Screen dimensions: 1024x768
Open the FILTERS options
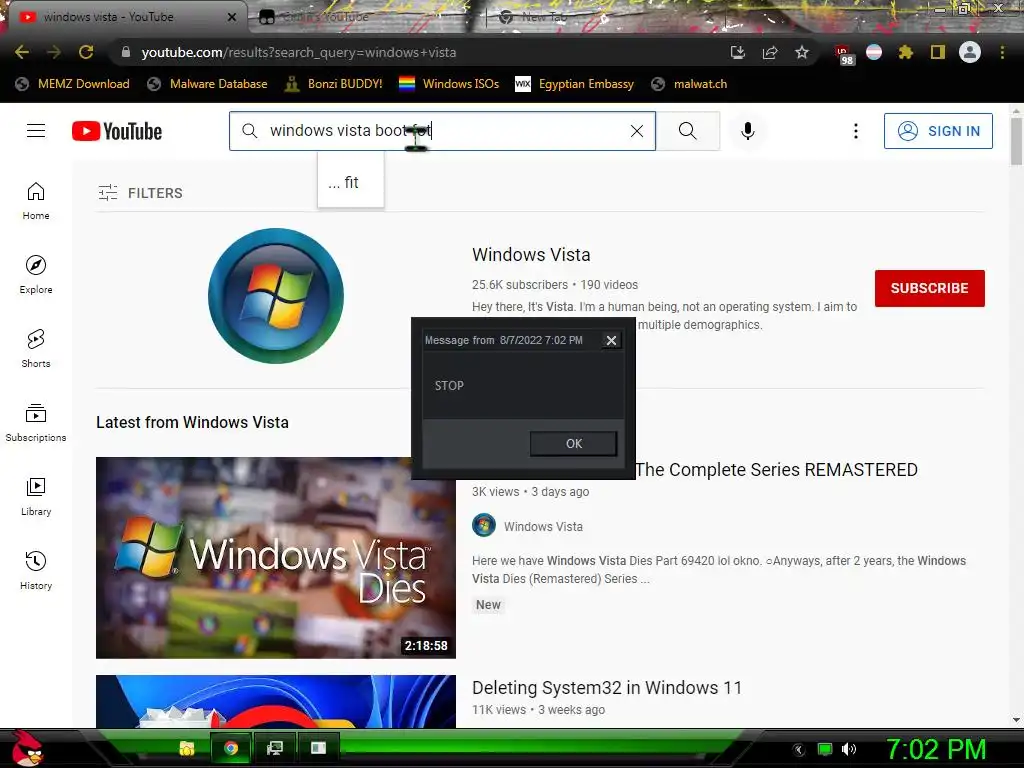pyautogui.click(x=140, y=193)
